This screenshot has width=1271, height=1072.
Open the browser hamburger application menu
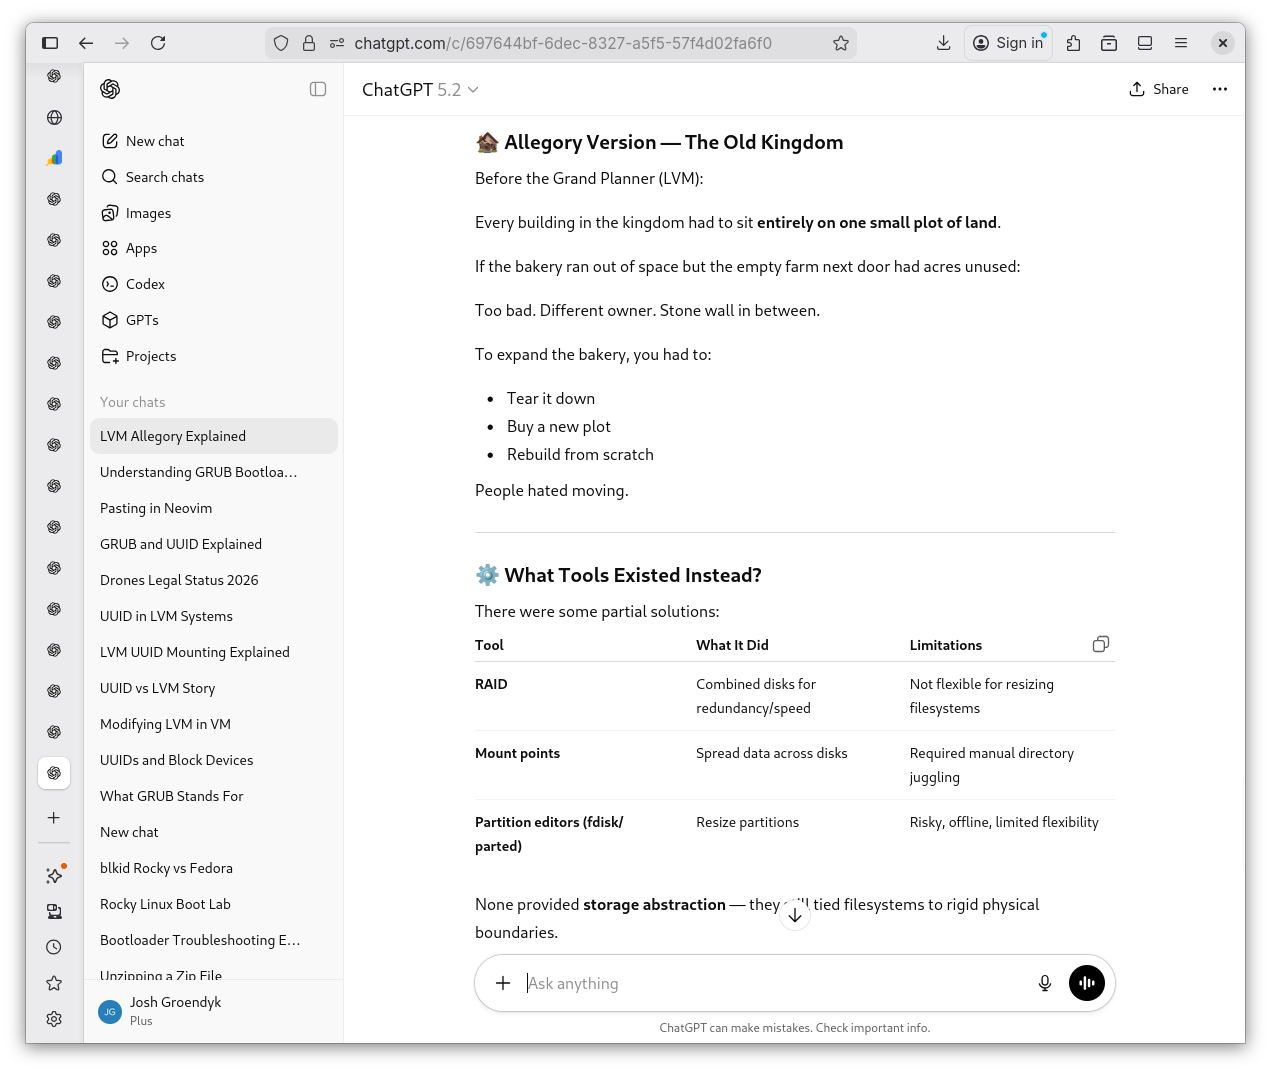coord(1181,43)
